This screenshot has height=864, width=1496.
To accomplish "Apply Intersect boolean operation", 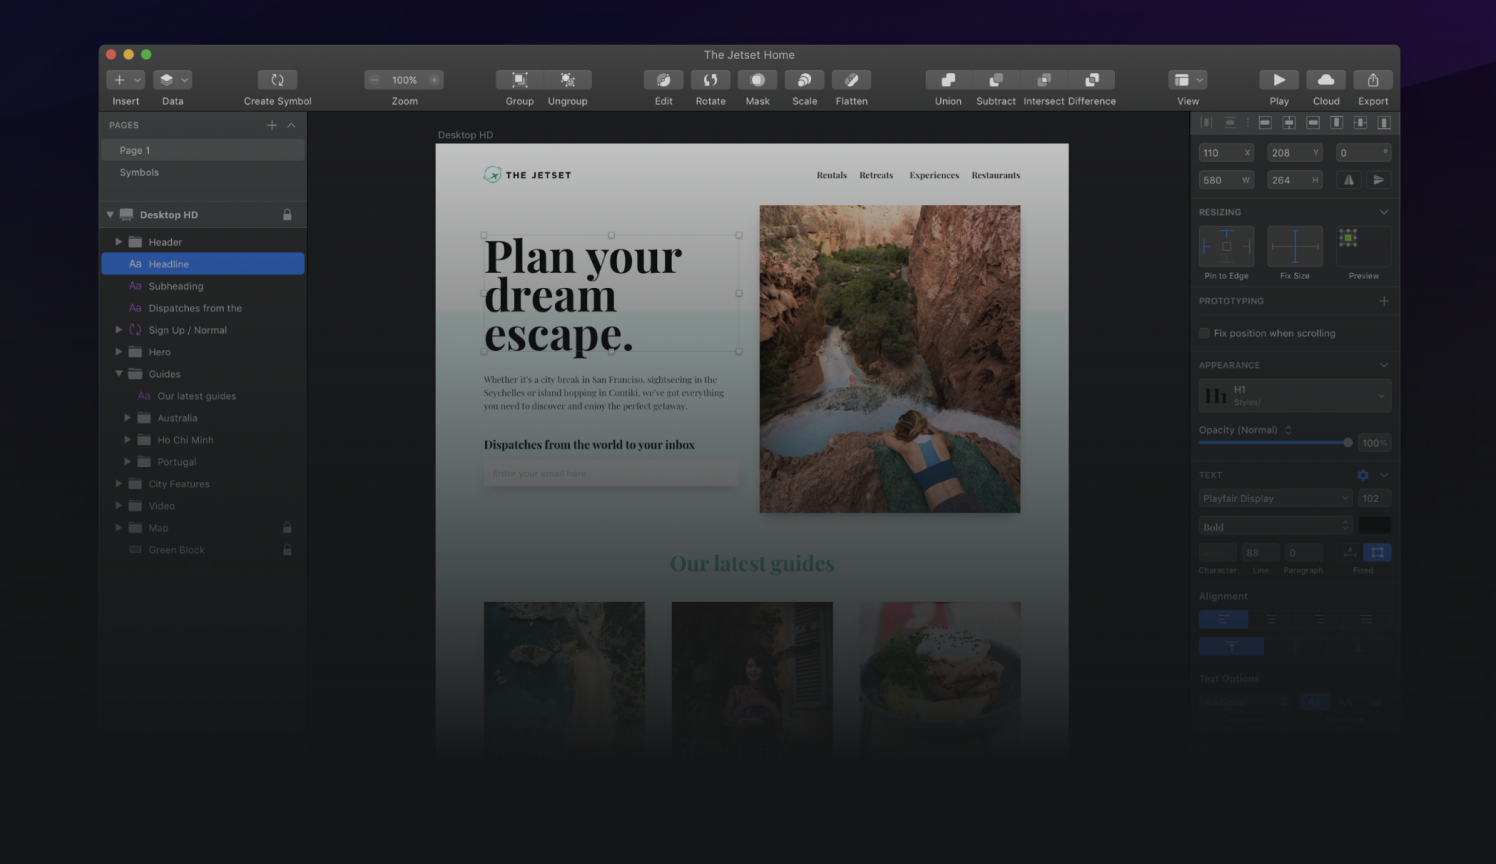I will click(1044, 80).
